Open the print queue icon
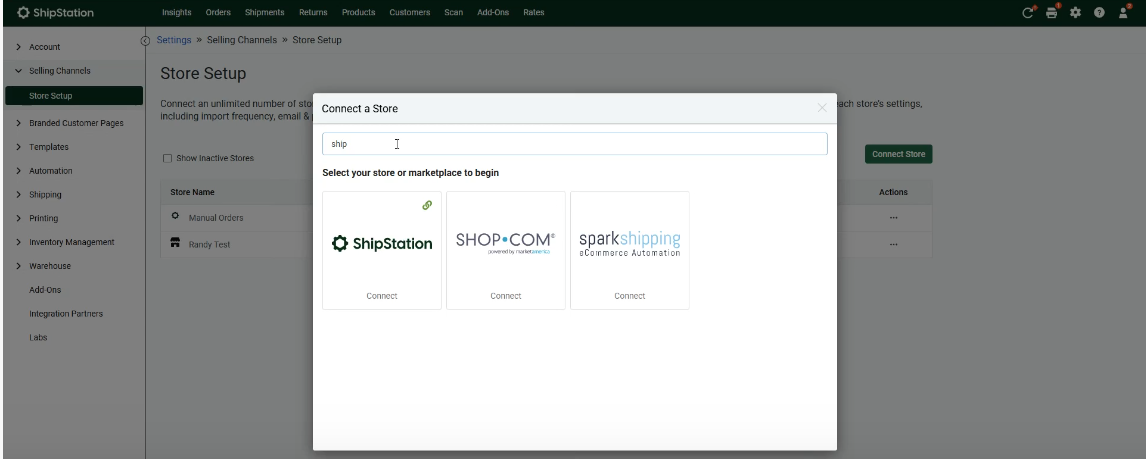This screenshot has width=1146, height=459. pos(1051,13)
